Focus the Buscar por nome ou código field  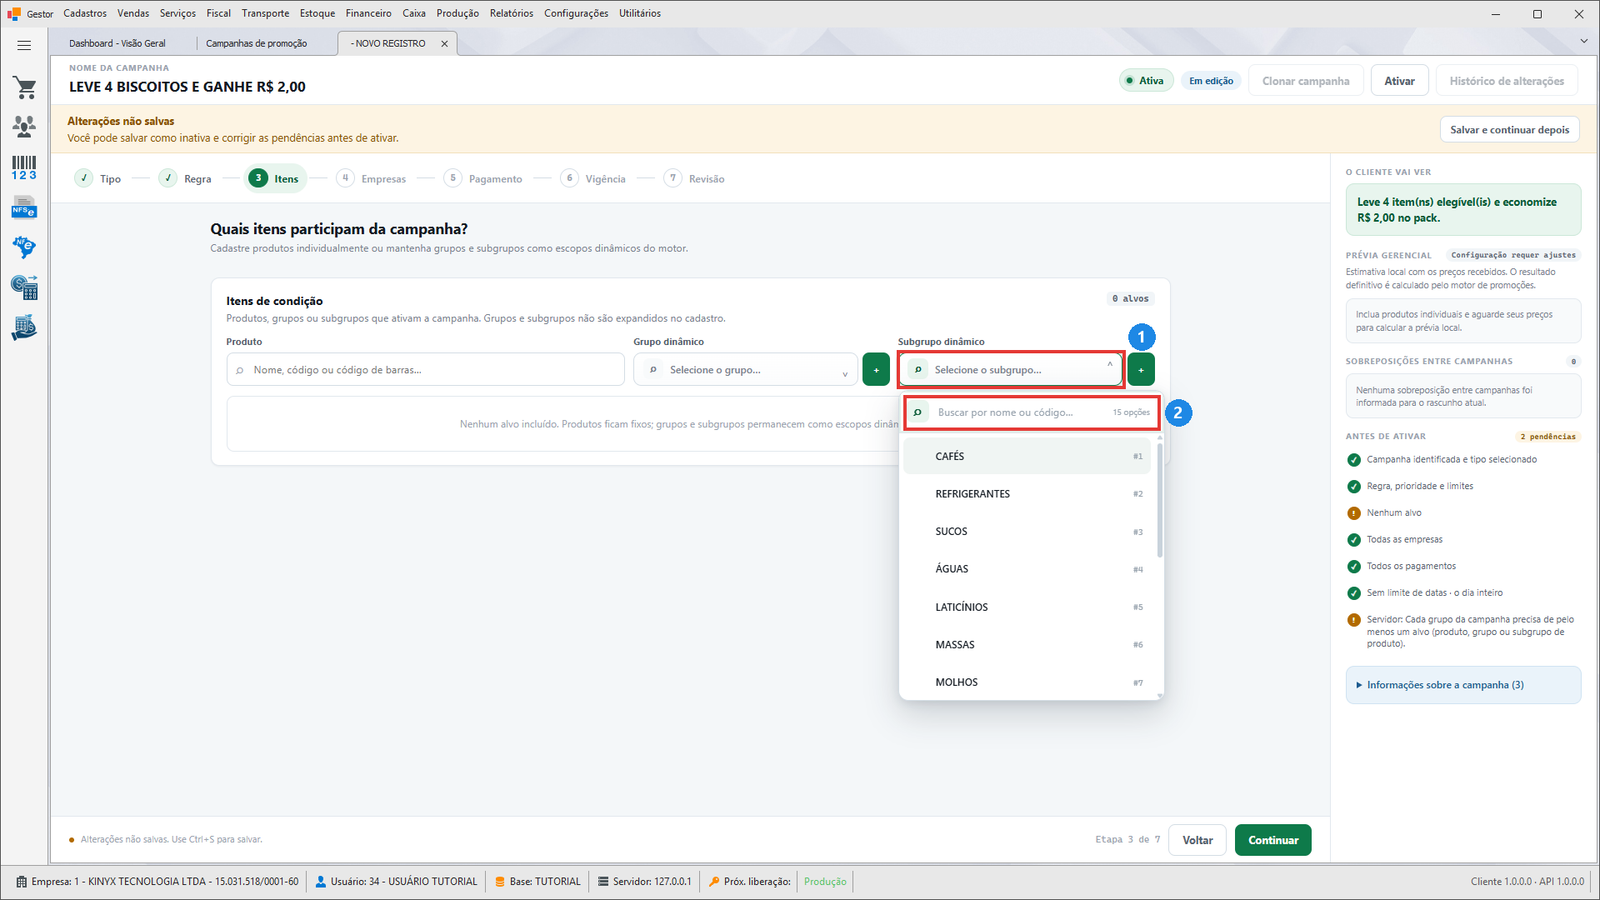click(x=1032, y=412)
